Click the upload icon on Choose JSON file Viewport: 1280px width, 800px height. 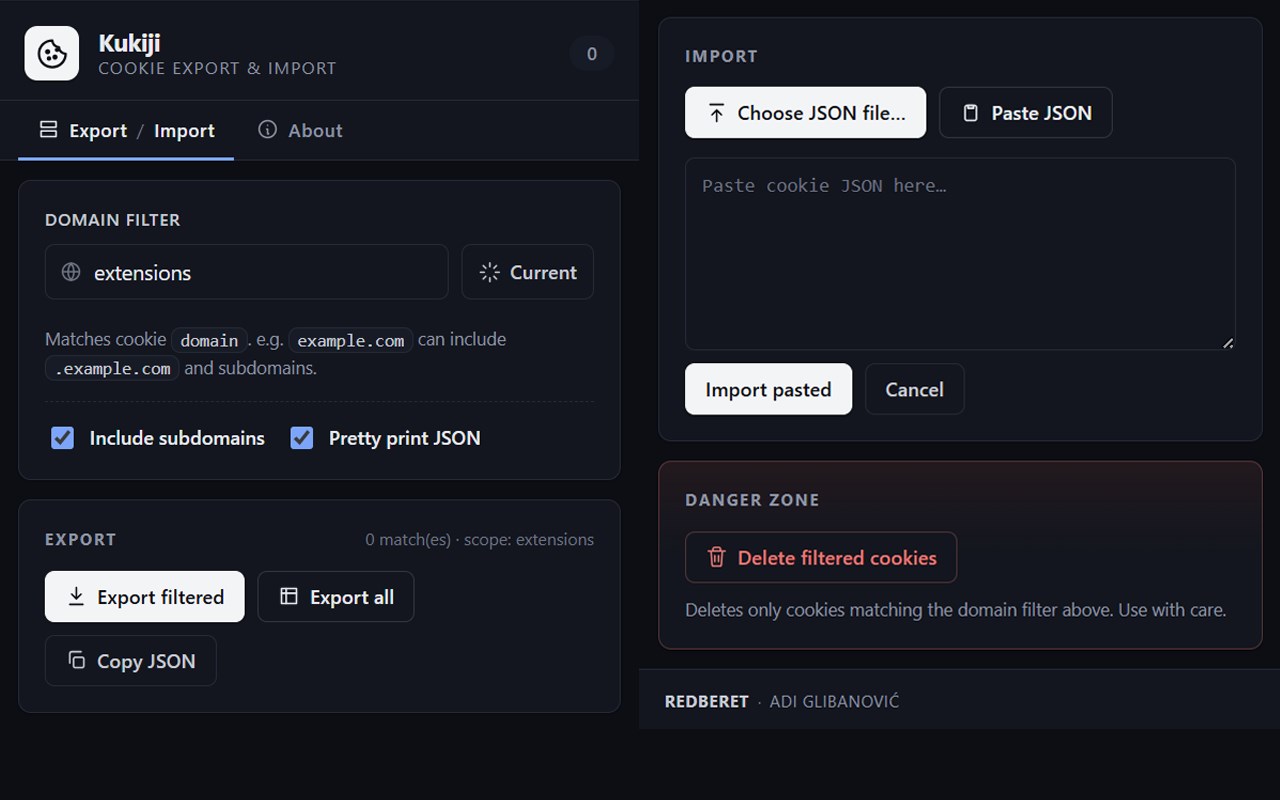(x=716, y=113)
